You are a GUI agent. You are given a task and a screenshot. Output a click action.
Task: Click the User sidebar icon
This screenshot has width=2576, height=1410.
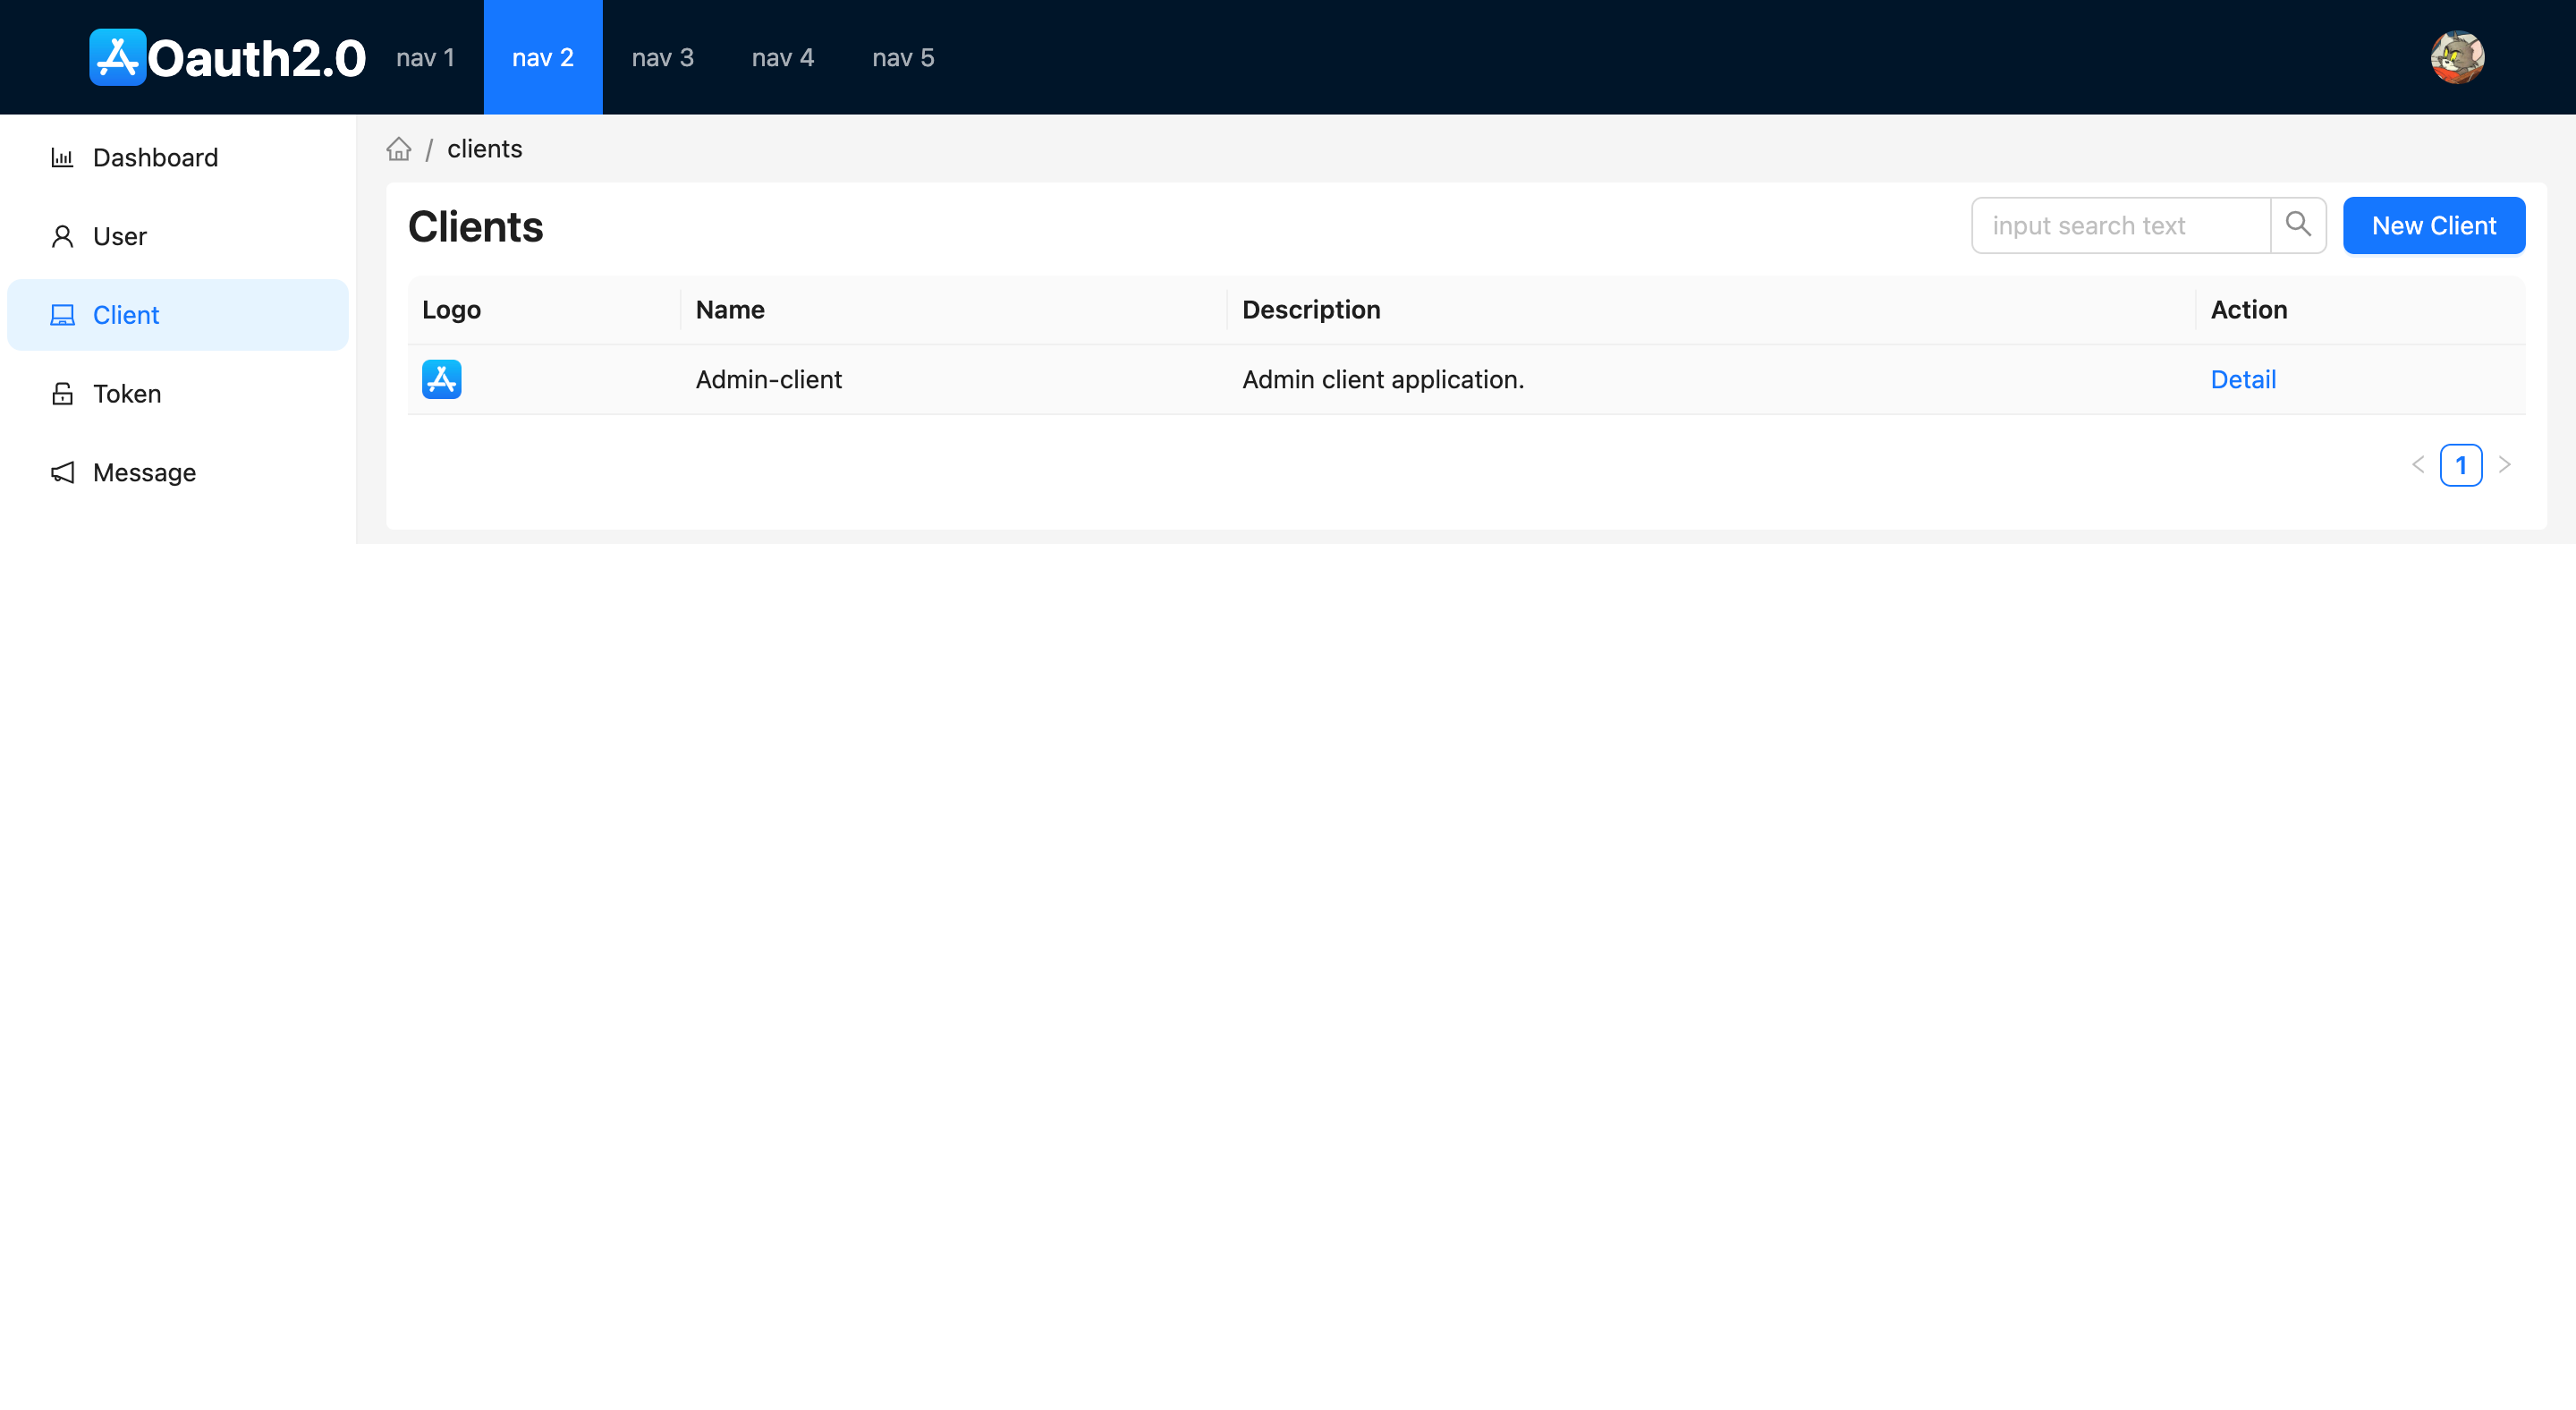coord(63,236)
